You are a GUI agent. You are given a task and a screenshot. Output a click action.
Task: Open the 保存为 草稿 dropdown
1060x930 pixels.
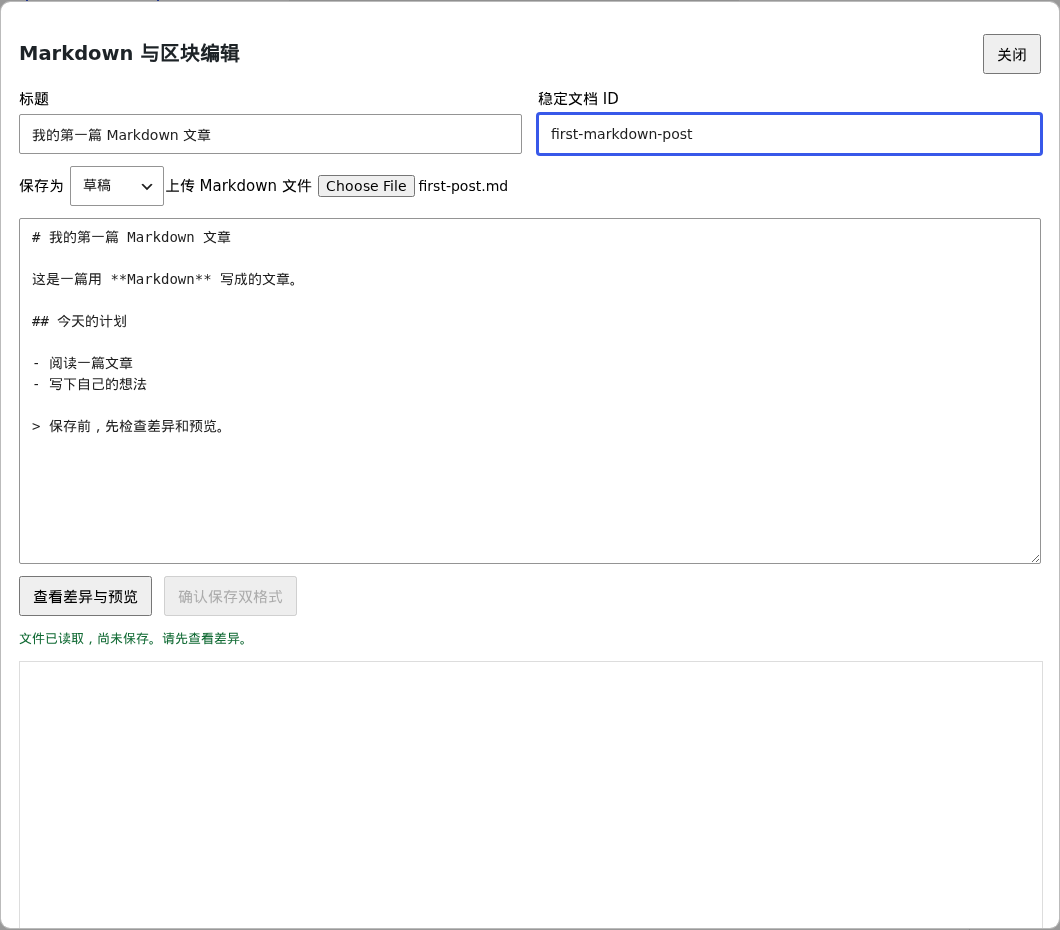pyautogui.click(x=117, y=186)
